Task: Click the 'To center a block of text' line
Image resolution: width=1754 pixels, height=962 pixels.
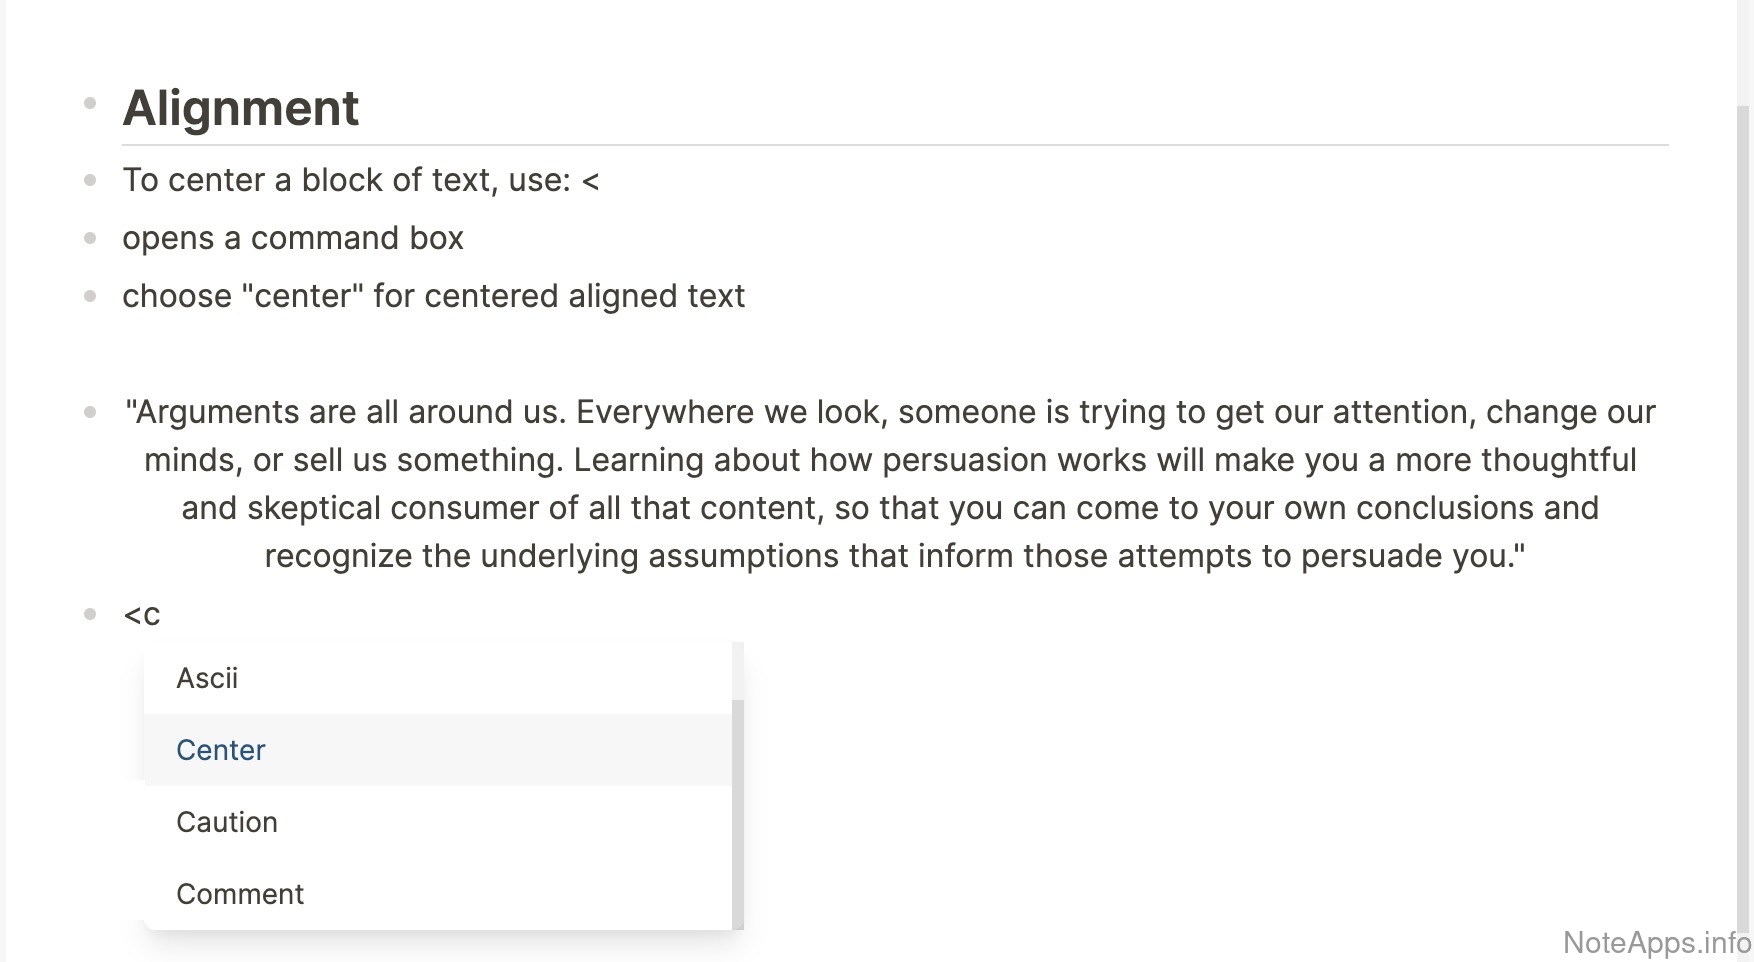Action: 360,181
